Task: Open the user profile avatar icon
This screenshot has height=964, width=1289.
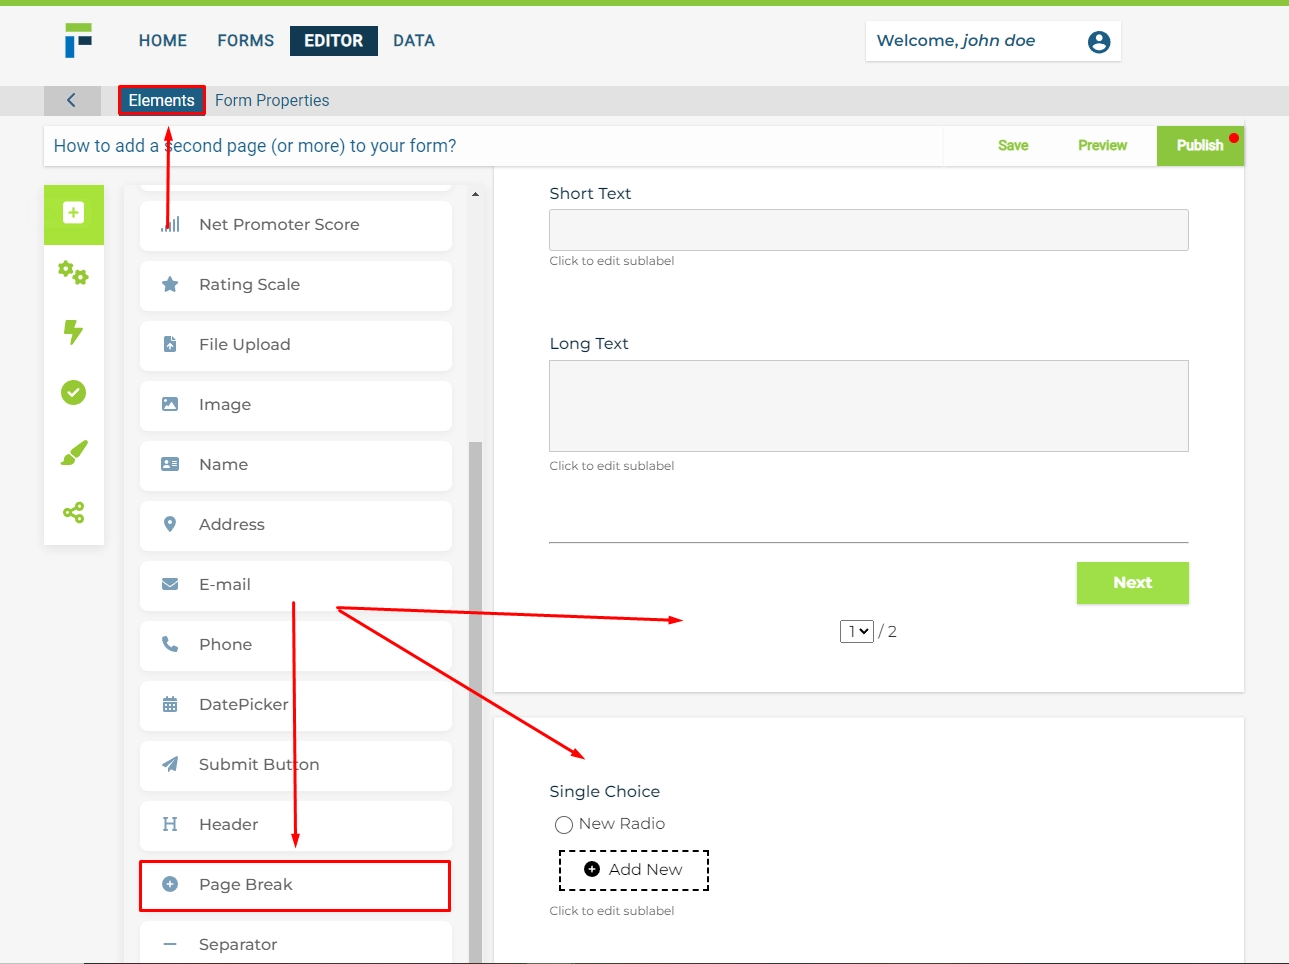Action: click(x=1099, y=41)
